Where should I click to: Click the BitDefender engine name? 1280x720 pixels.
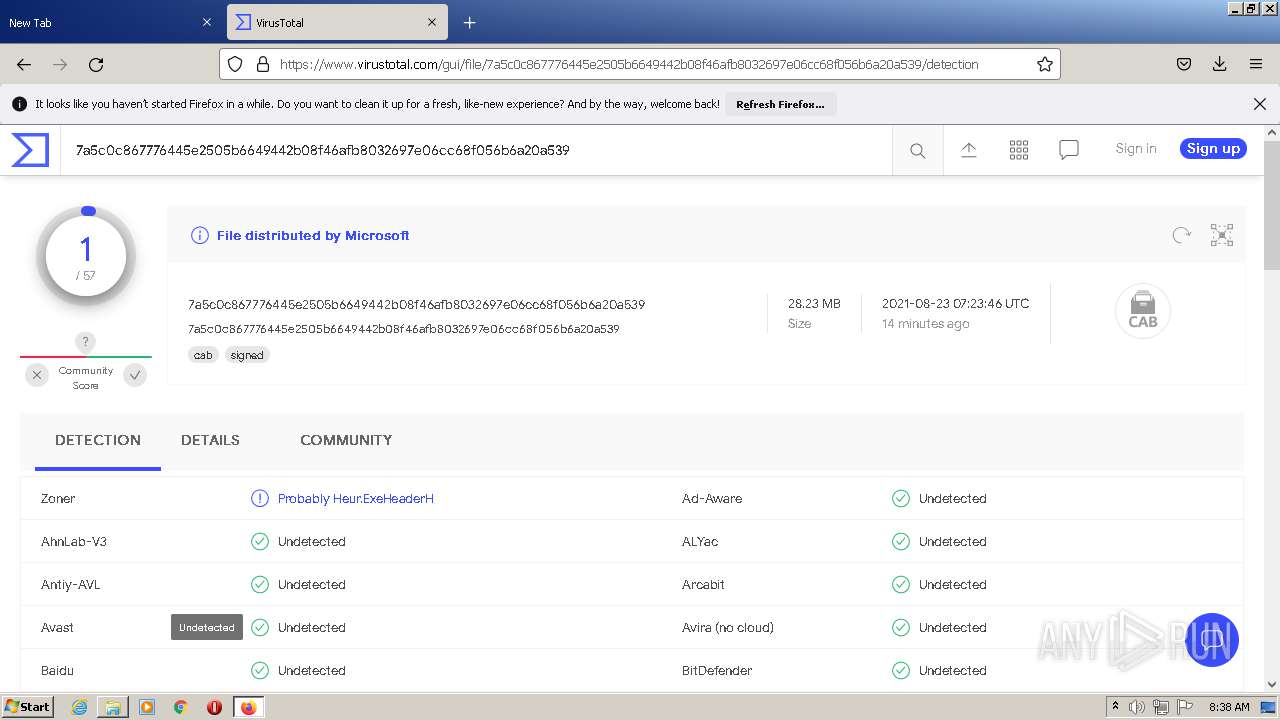pyautogui.click(x=717, y=670)
